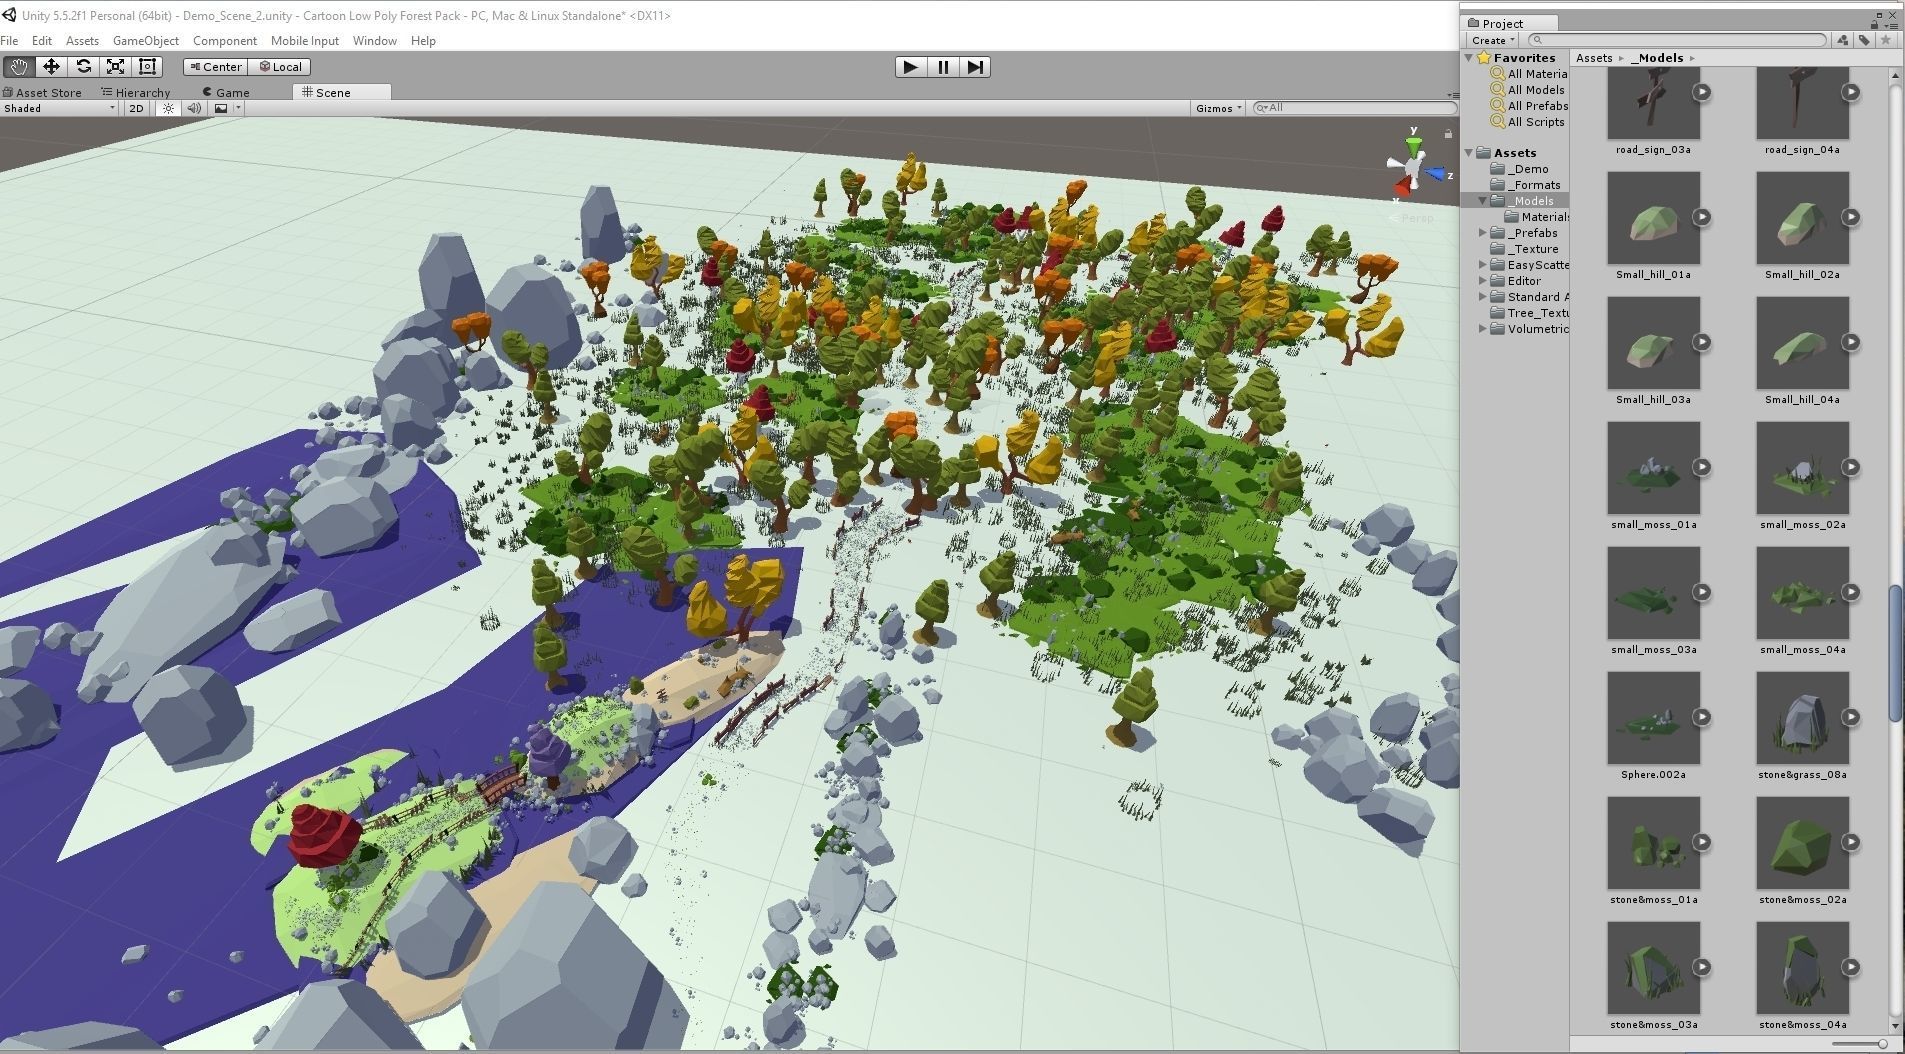The image size is (1905, 1054).
Task: Select the Rect transform tool
Action: click(x=148, y=67)
